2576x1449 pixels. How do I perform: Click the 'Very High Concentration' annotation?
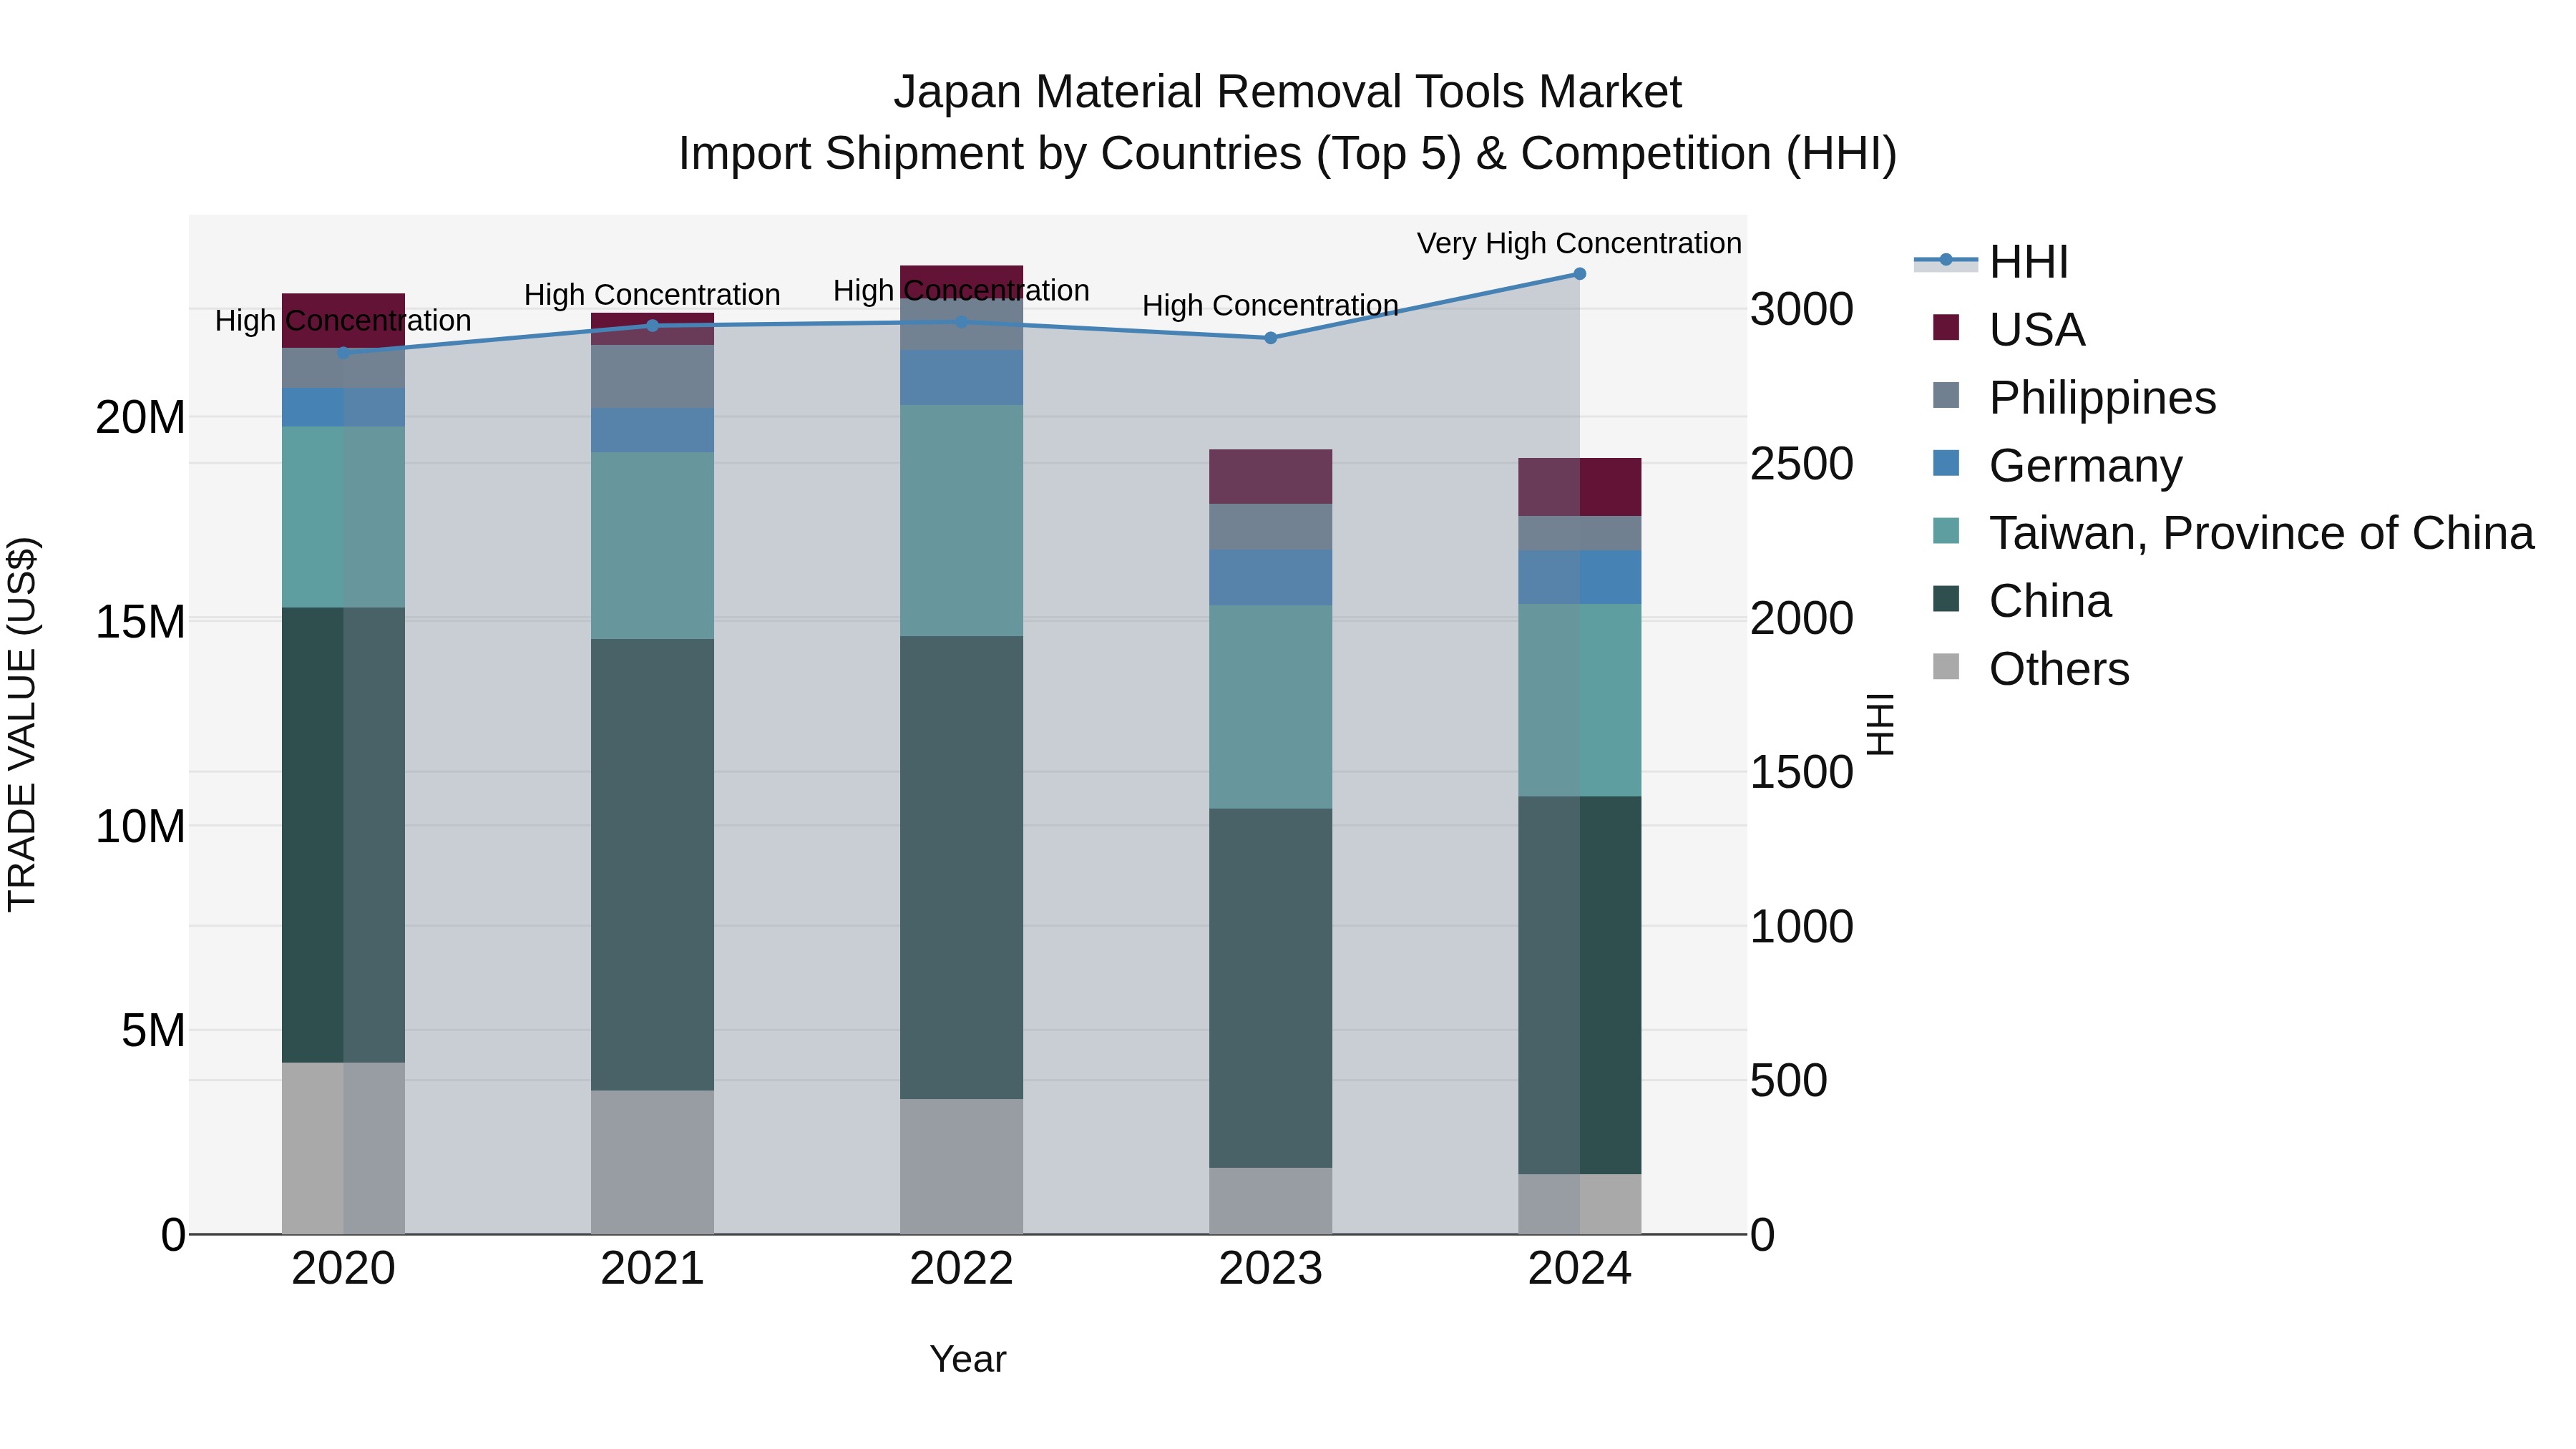[1579, 243]
